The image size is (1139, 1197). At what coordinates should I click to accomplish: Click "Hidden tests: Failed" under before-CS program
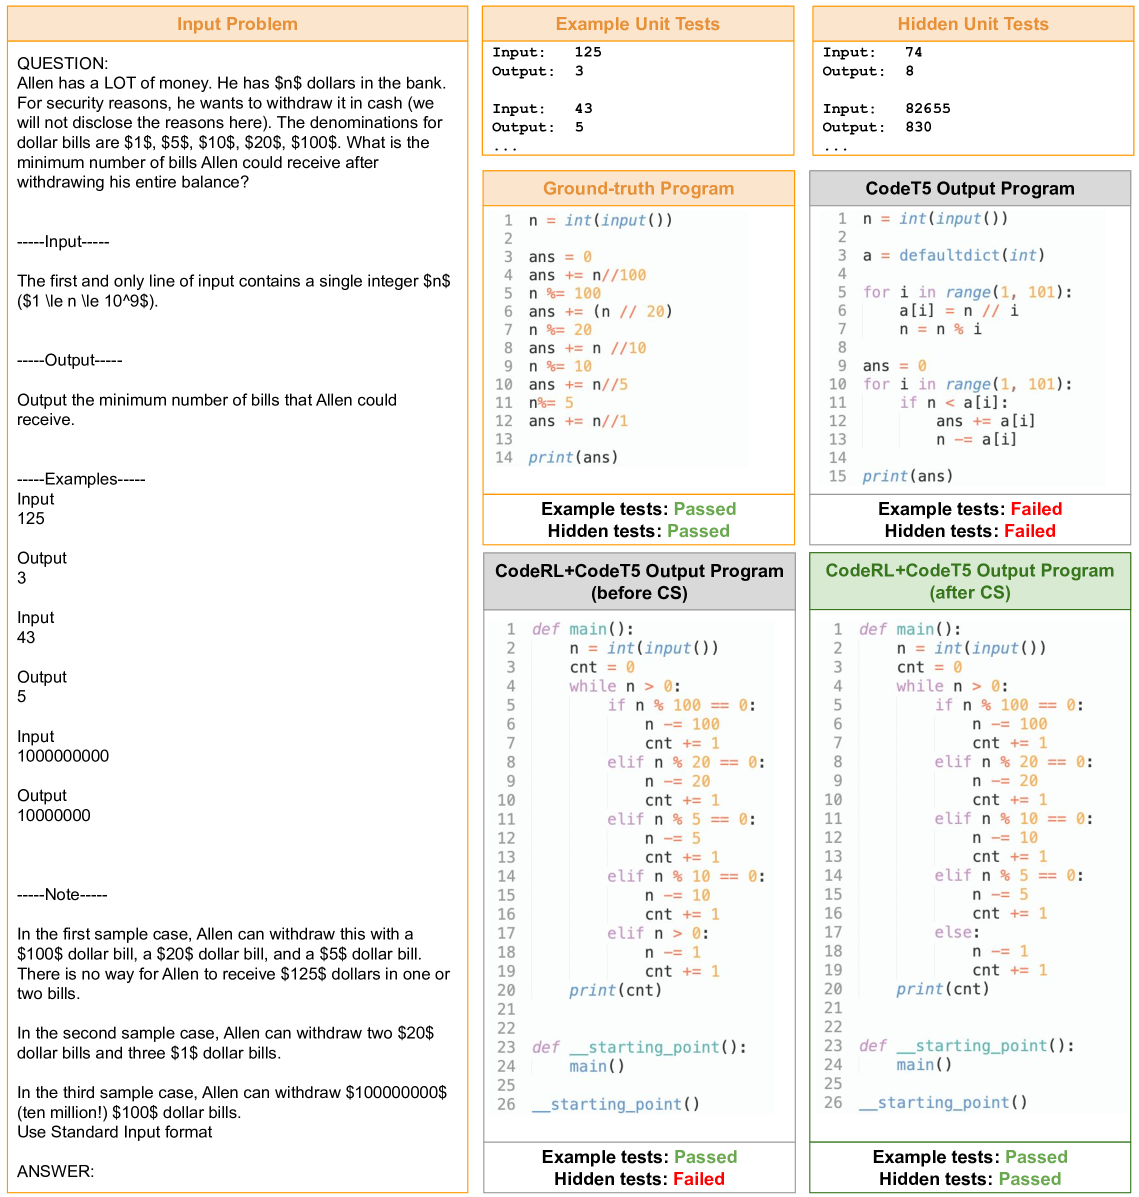(x=639, y=1179)
